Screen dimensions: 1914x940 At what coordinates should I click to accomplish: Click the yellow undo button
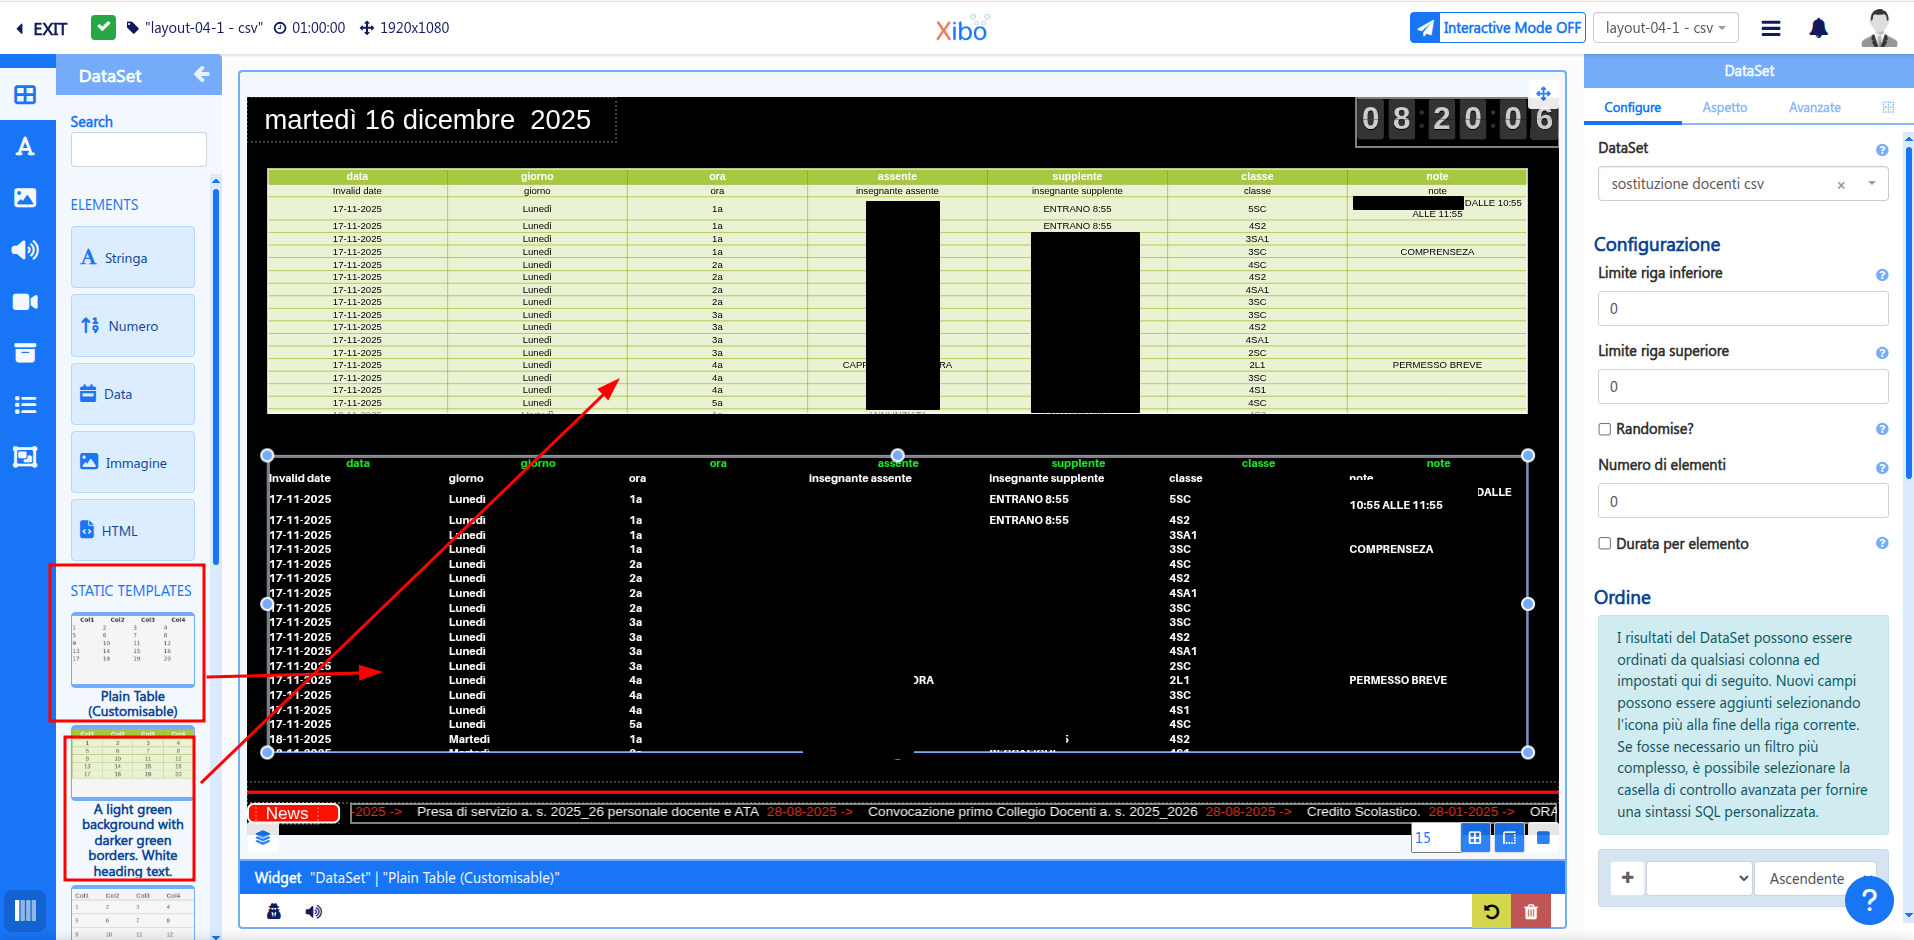pos(1491,911)
